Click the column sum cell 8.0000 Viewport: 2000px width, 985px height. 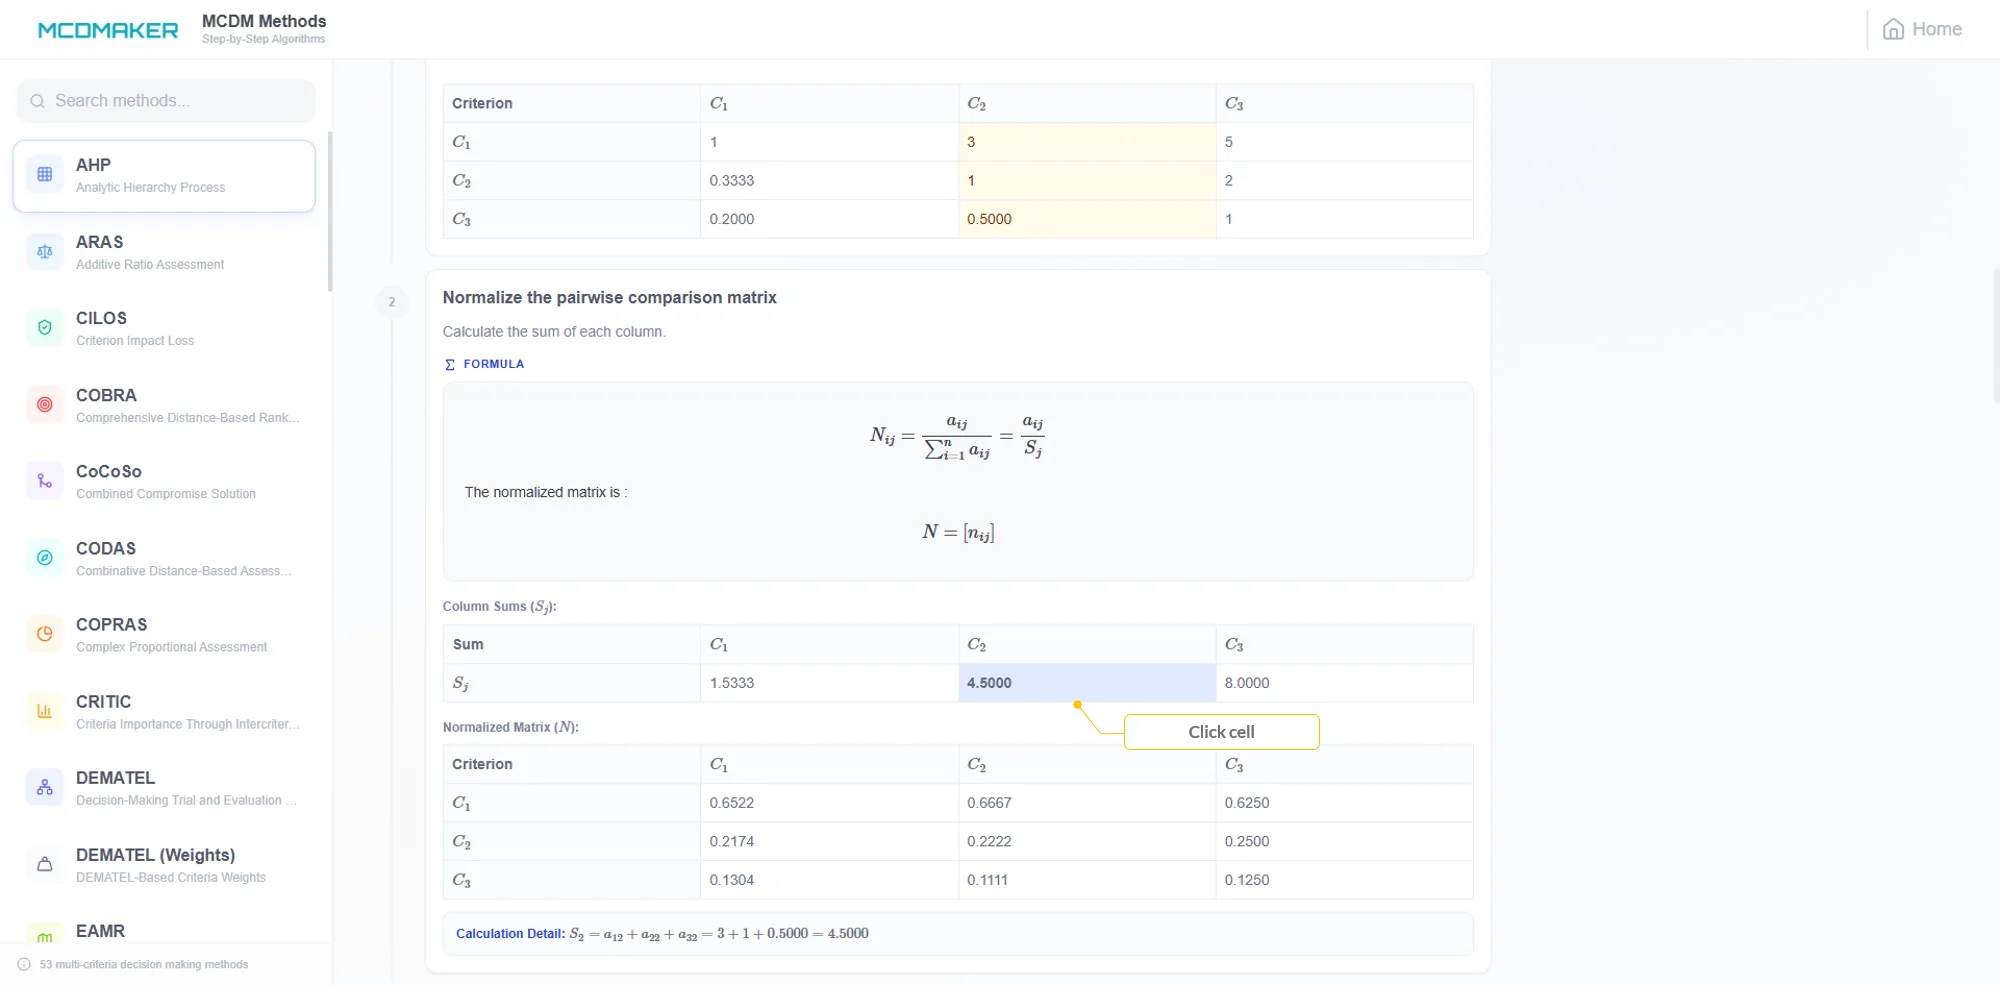tap(1344, 683)
